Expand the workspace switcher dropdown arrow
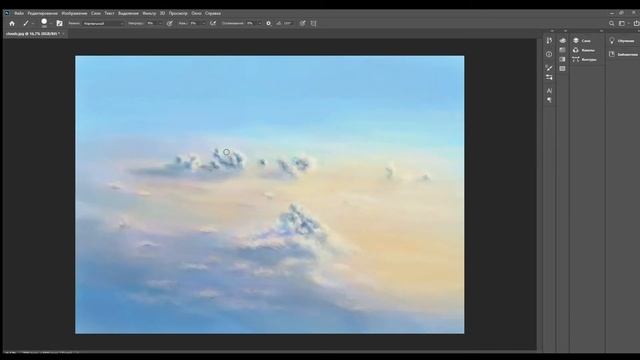The width and height of the screenshot is (640, 360). tap(628, 23)
